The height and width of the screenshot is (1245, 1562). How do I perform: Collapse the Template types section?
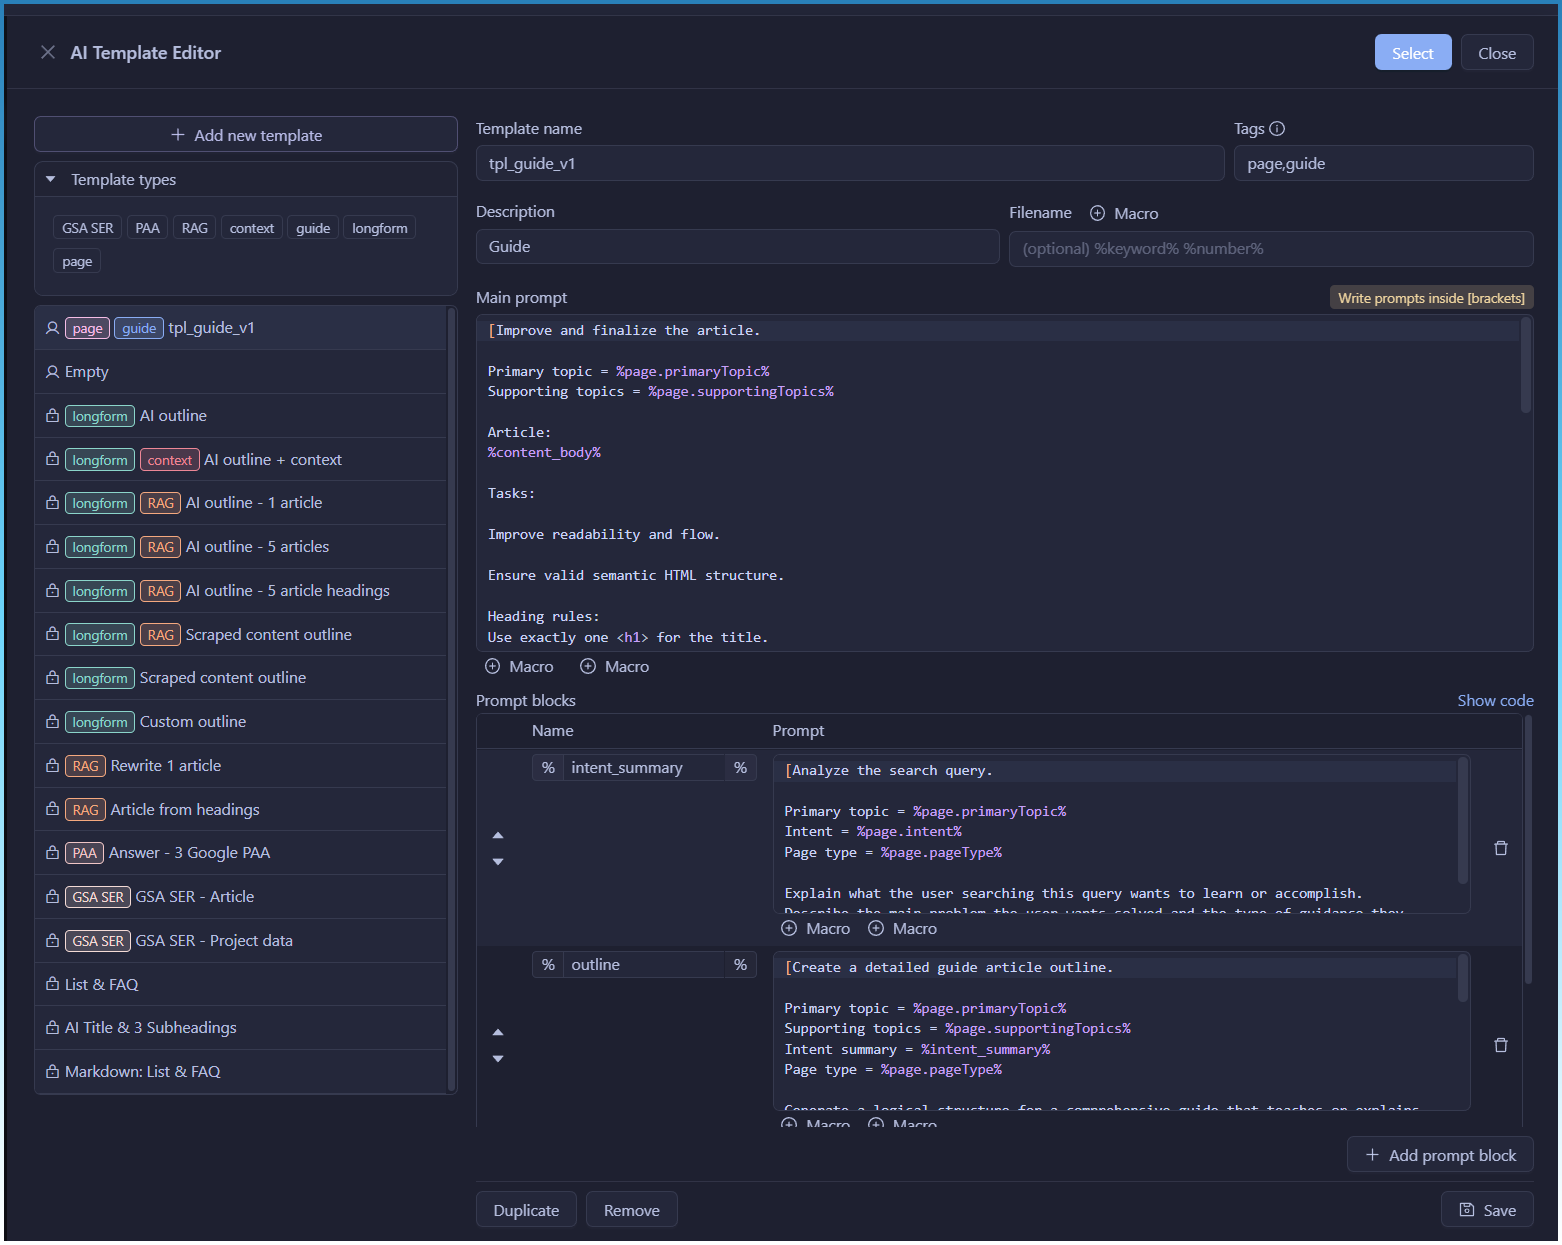pyautogui.click(x=51, y=180)
